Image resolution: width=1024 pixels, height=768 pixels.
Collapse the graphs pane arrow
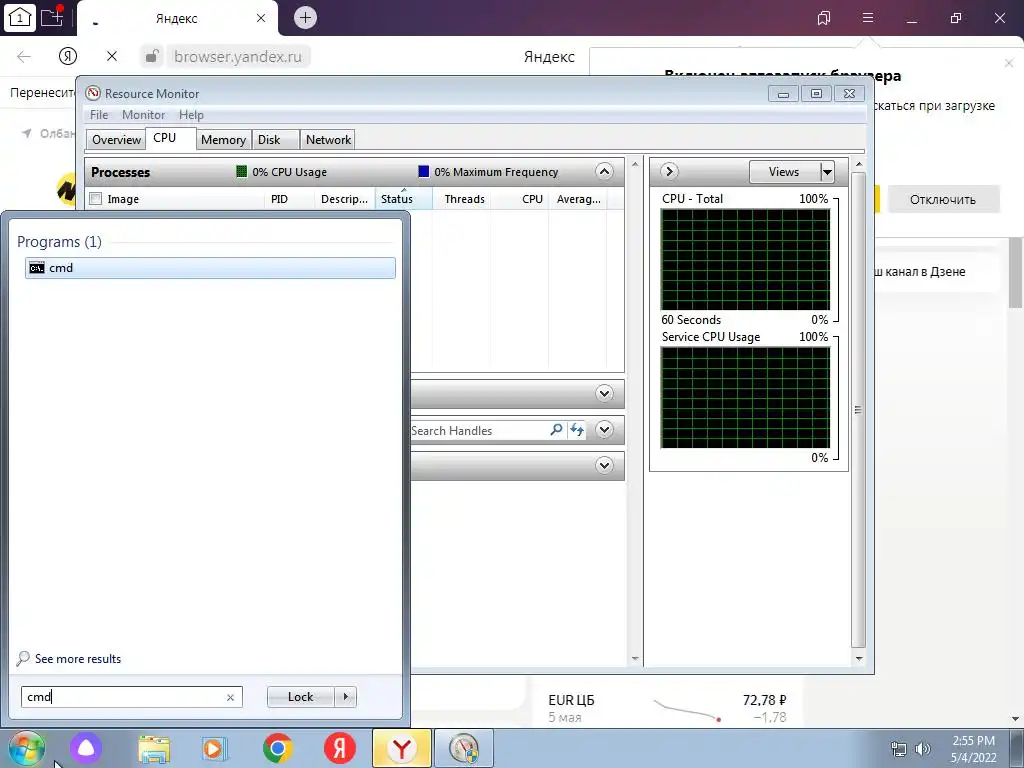(669, 172)
